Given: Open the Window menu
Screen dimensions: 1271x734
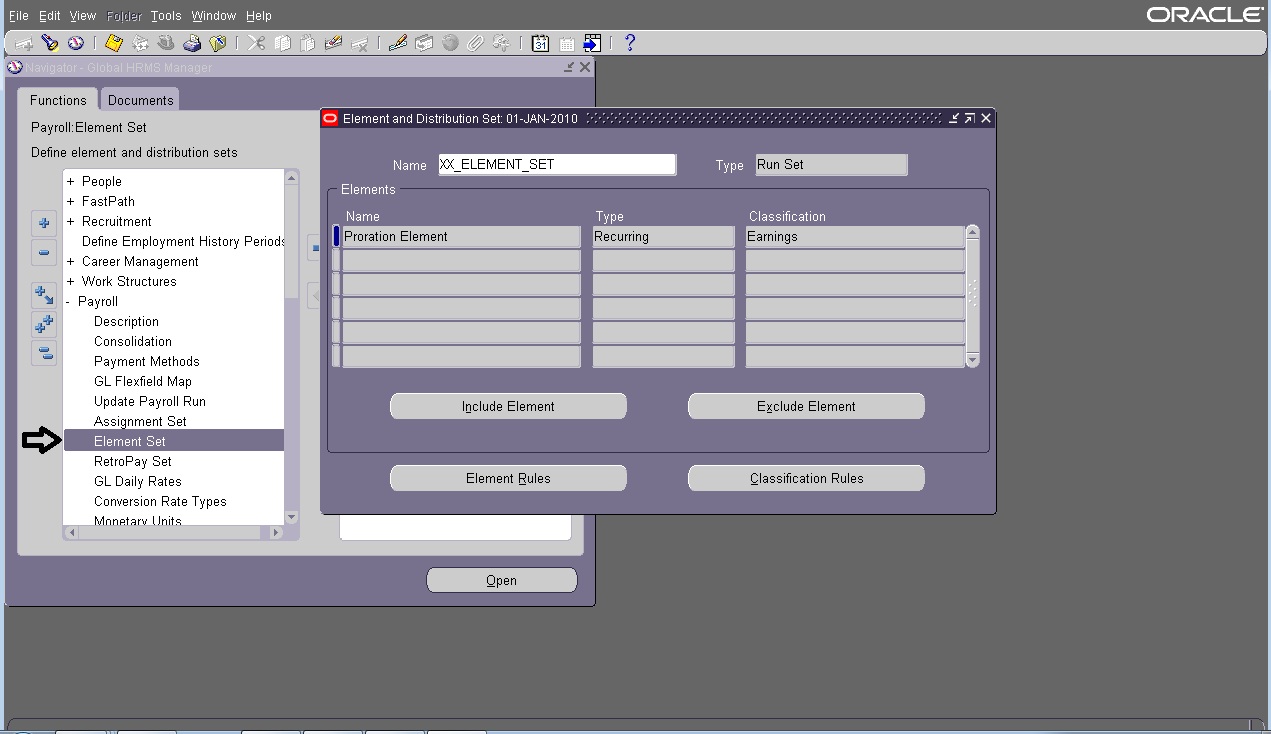Looking at the screenshot, I should (x=214, y=16).
